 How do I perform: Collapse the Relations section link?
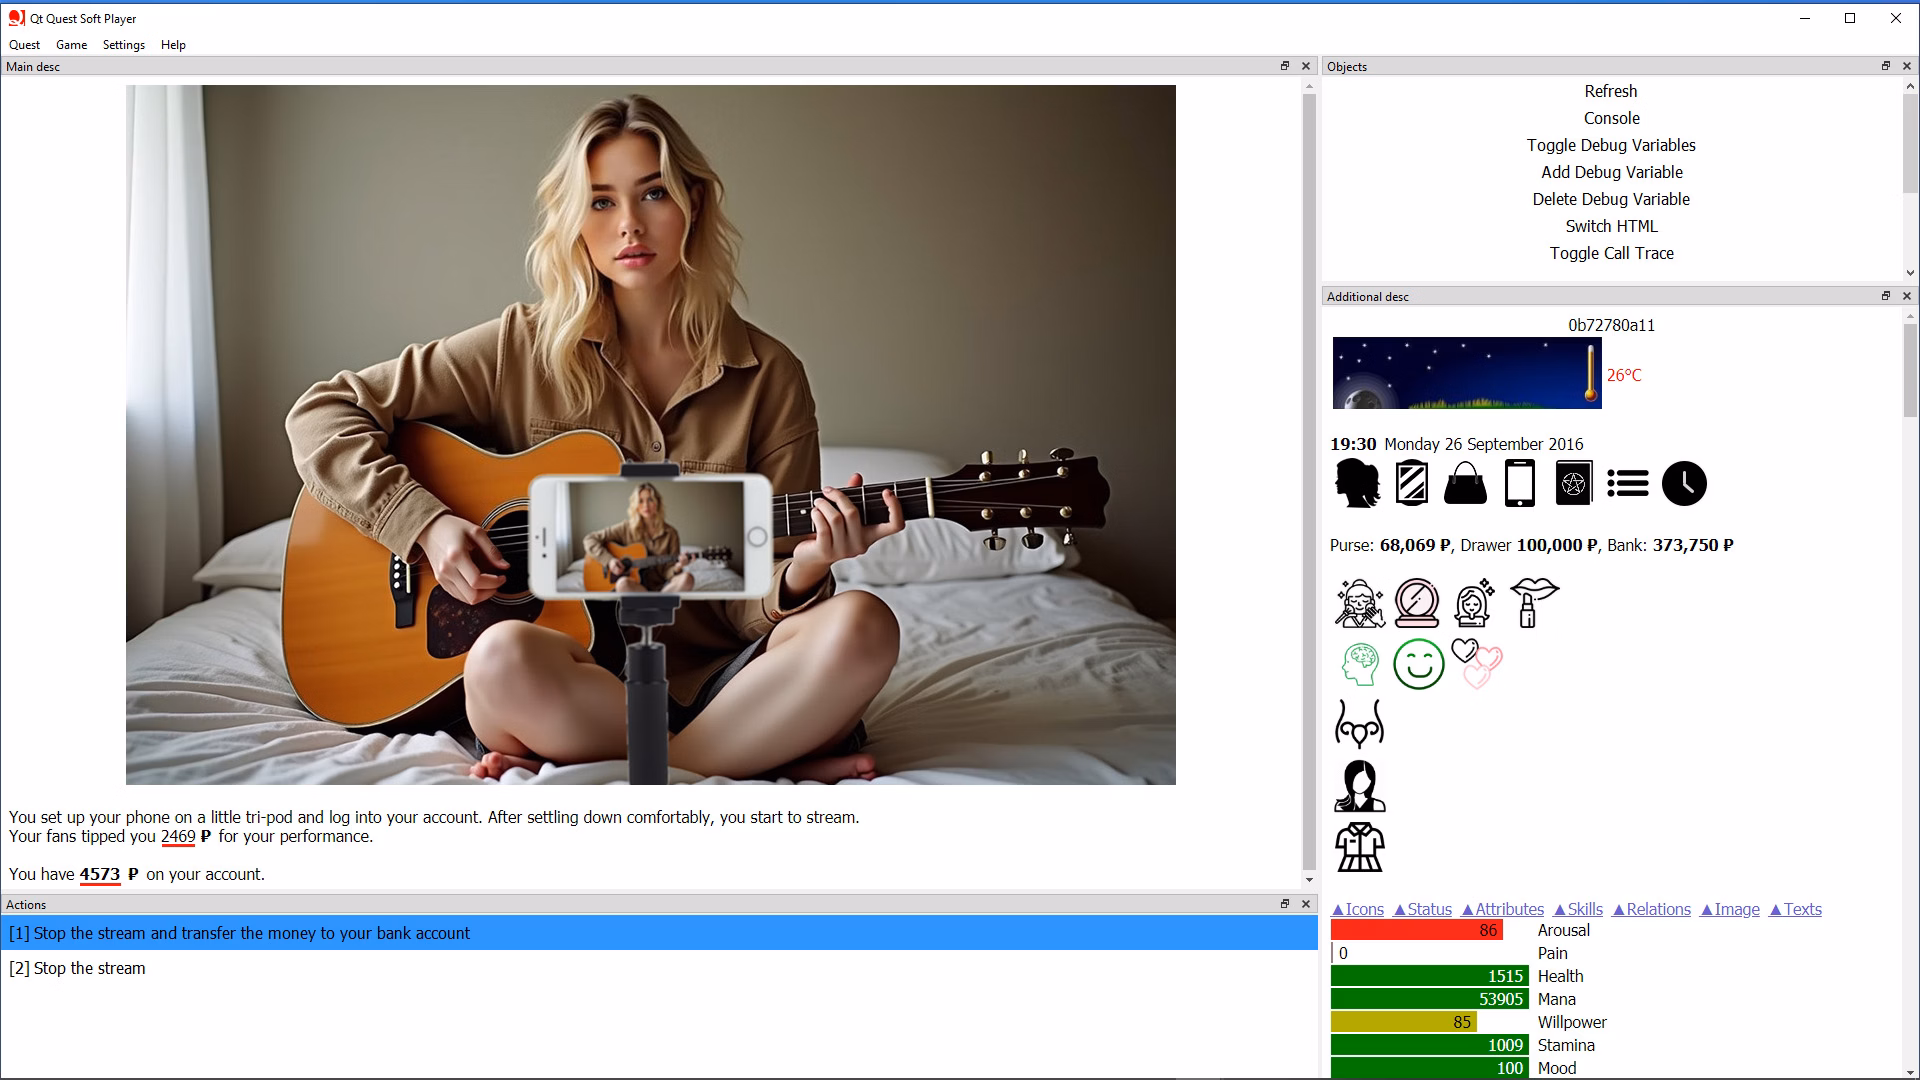coord(1651,909)
